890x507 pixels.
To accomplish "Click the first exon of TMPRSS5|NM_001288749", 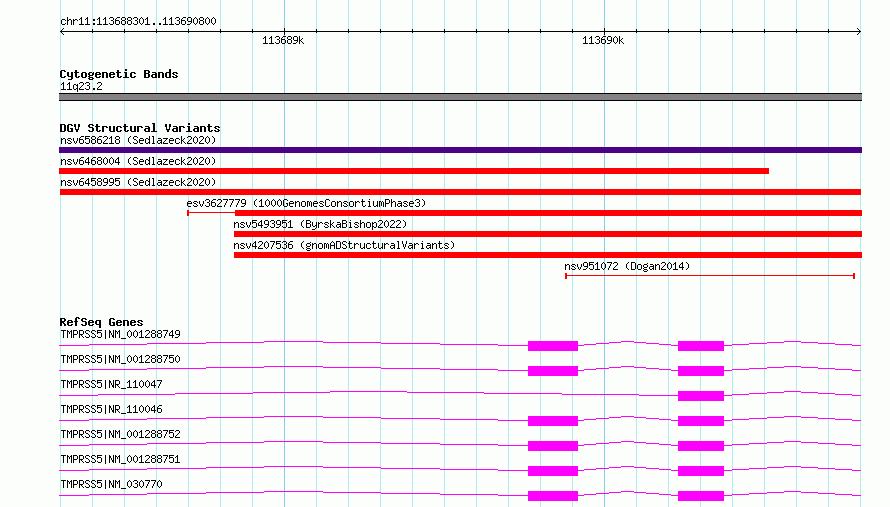I will point(553,346).
